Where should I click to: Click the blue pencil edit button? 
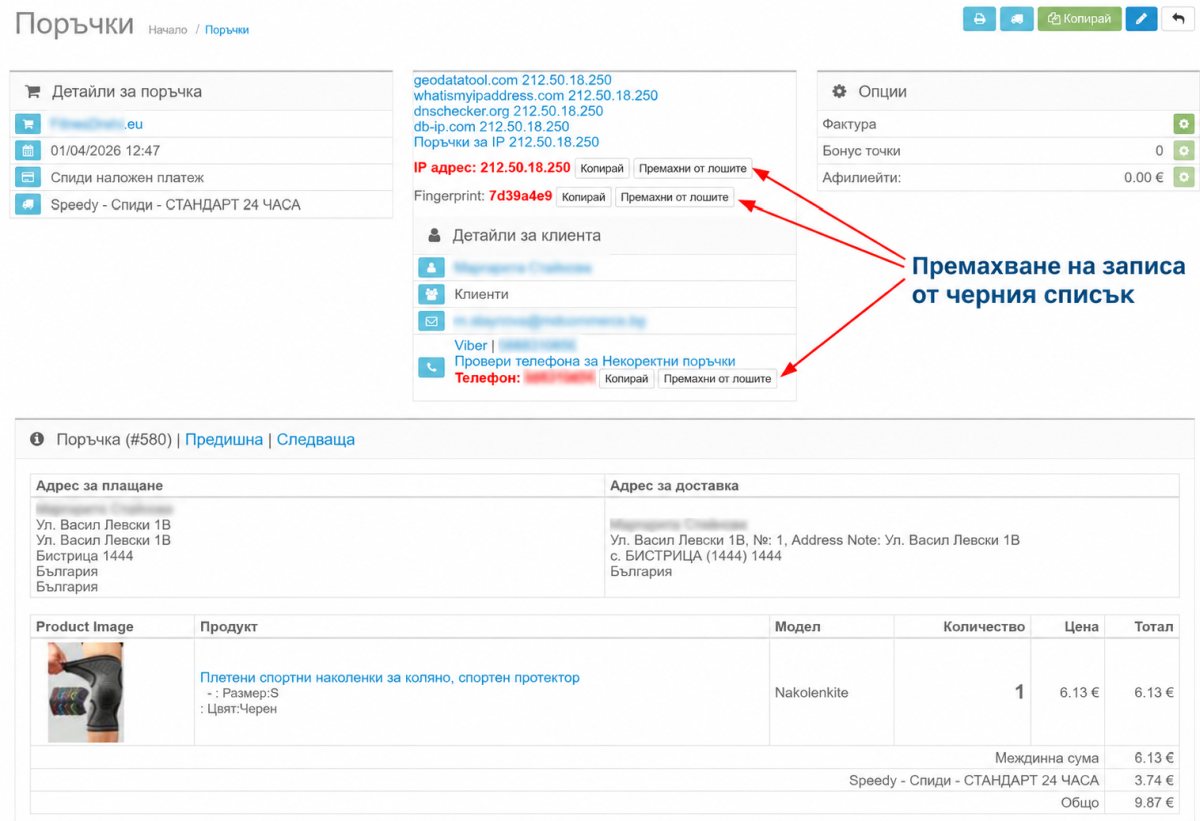coord(1141,19)
